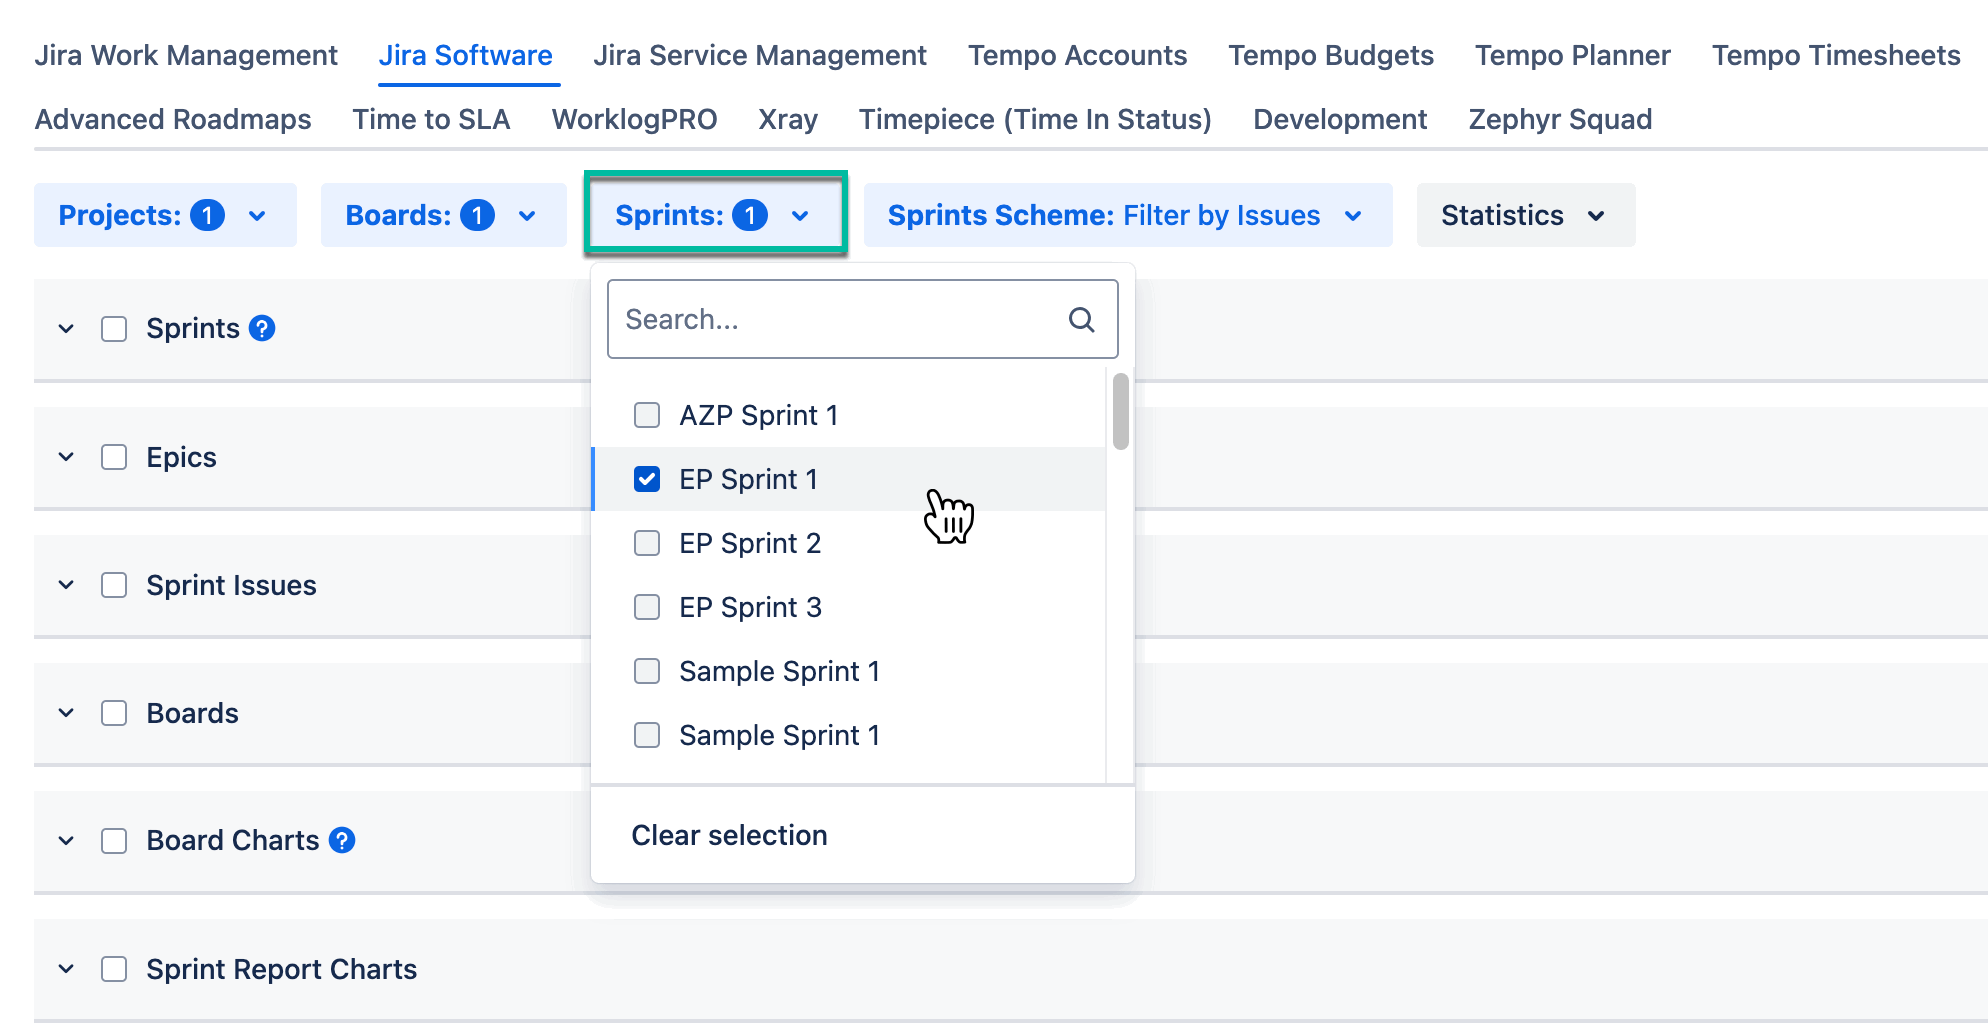Toggle the Boards section chevron

point(66,713)
